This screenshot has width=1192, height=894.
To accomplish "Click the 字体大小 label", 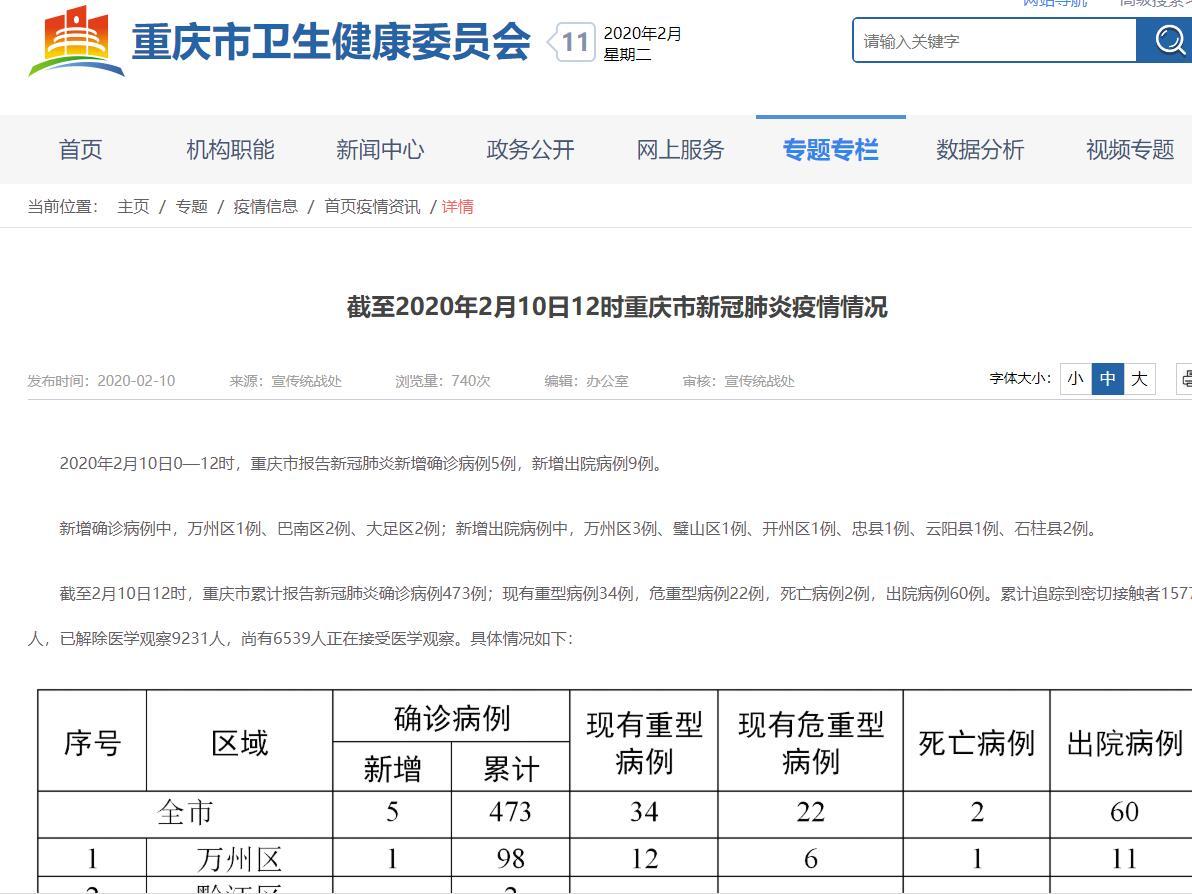I will (x=1021, y=379).
